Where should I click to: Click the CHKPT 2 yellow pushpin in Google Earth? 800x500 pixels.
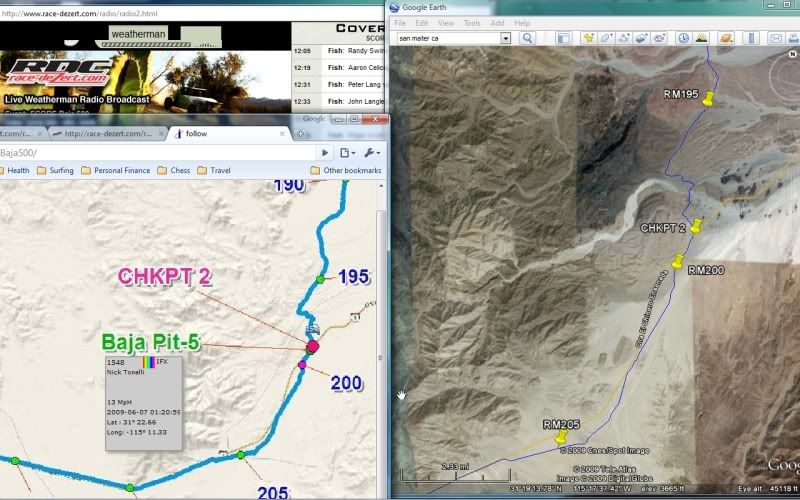[x=696, y=226]
